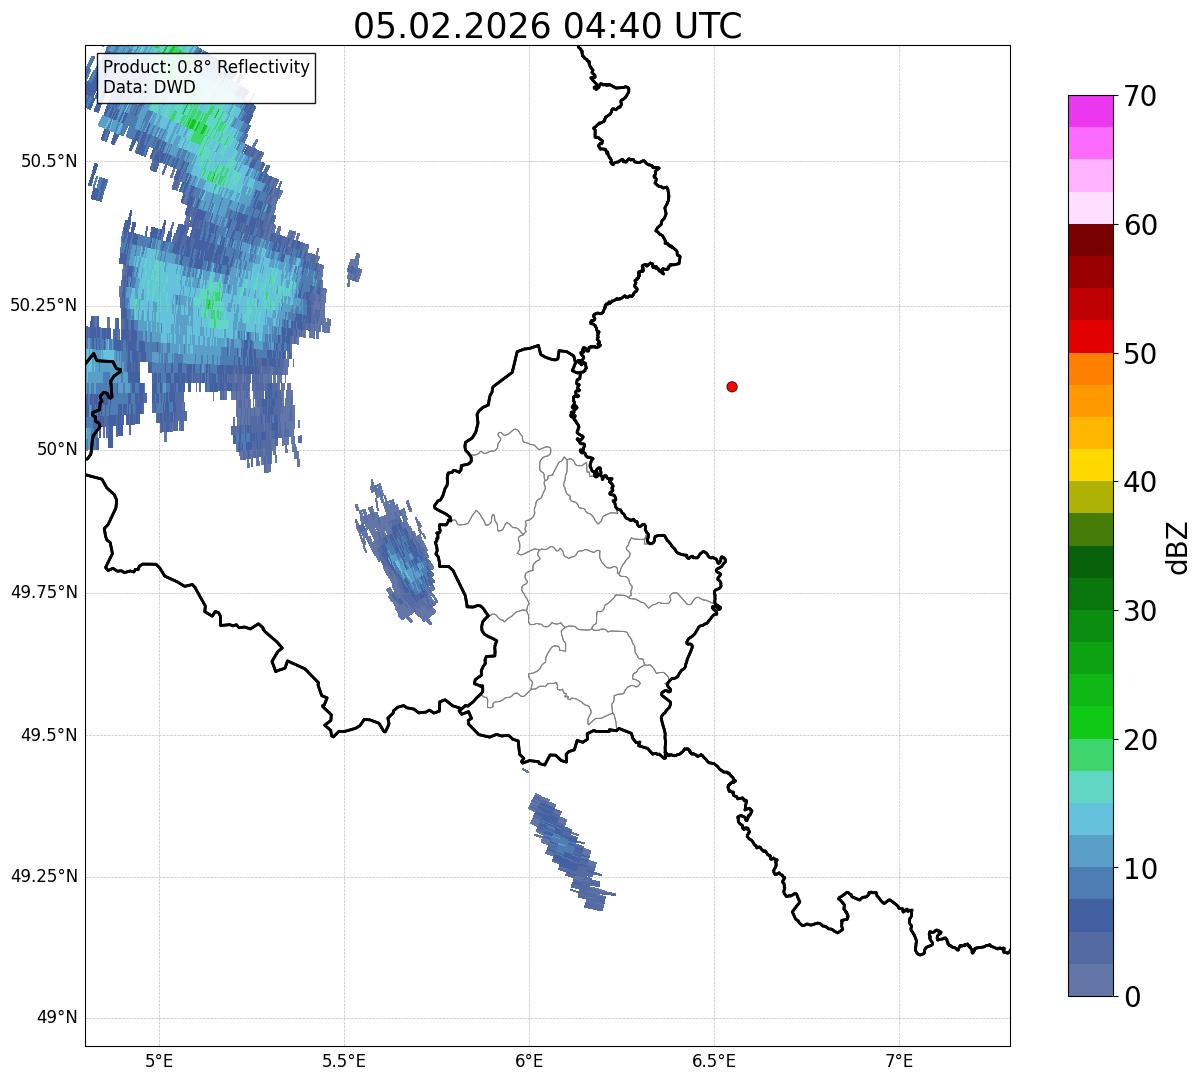Image resolution: width=1202 pixels, height=1081 pixels.
Task: Click the longitude label 5.5°E
Action: point(344,1060)
